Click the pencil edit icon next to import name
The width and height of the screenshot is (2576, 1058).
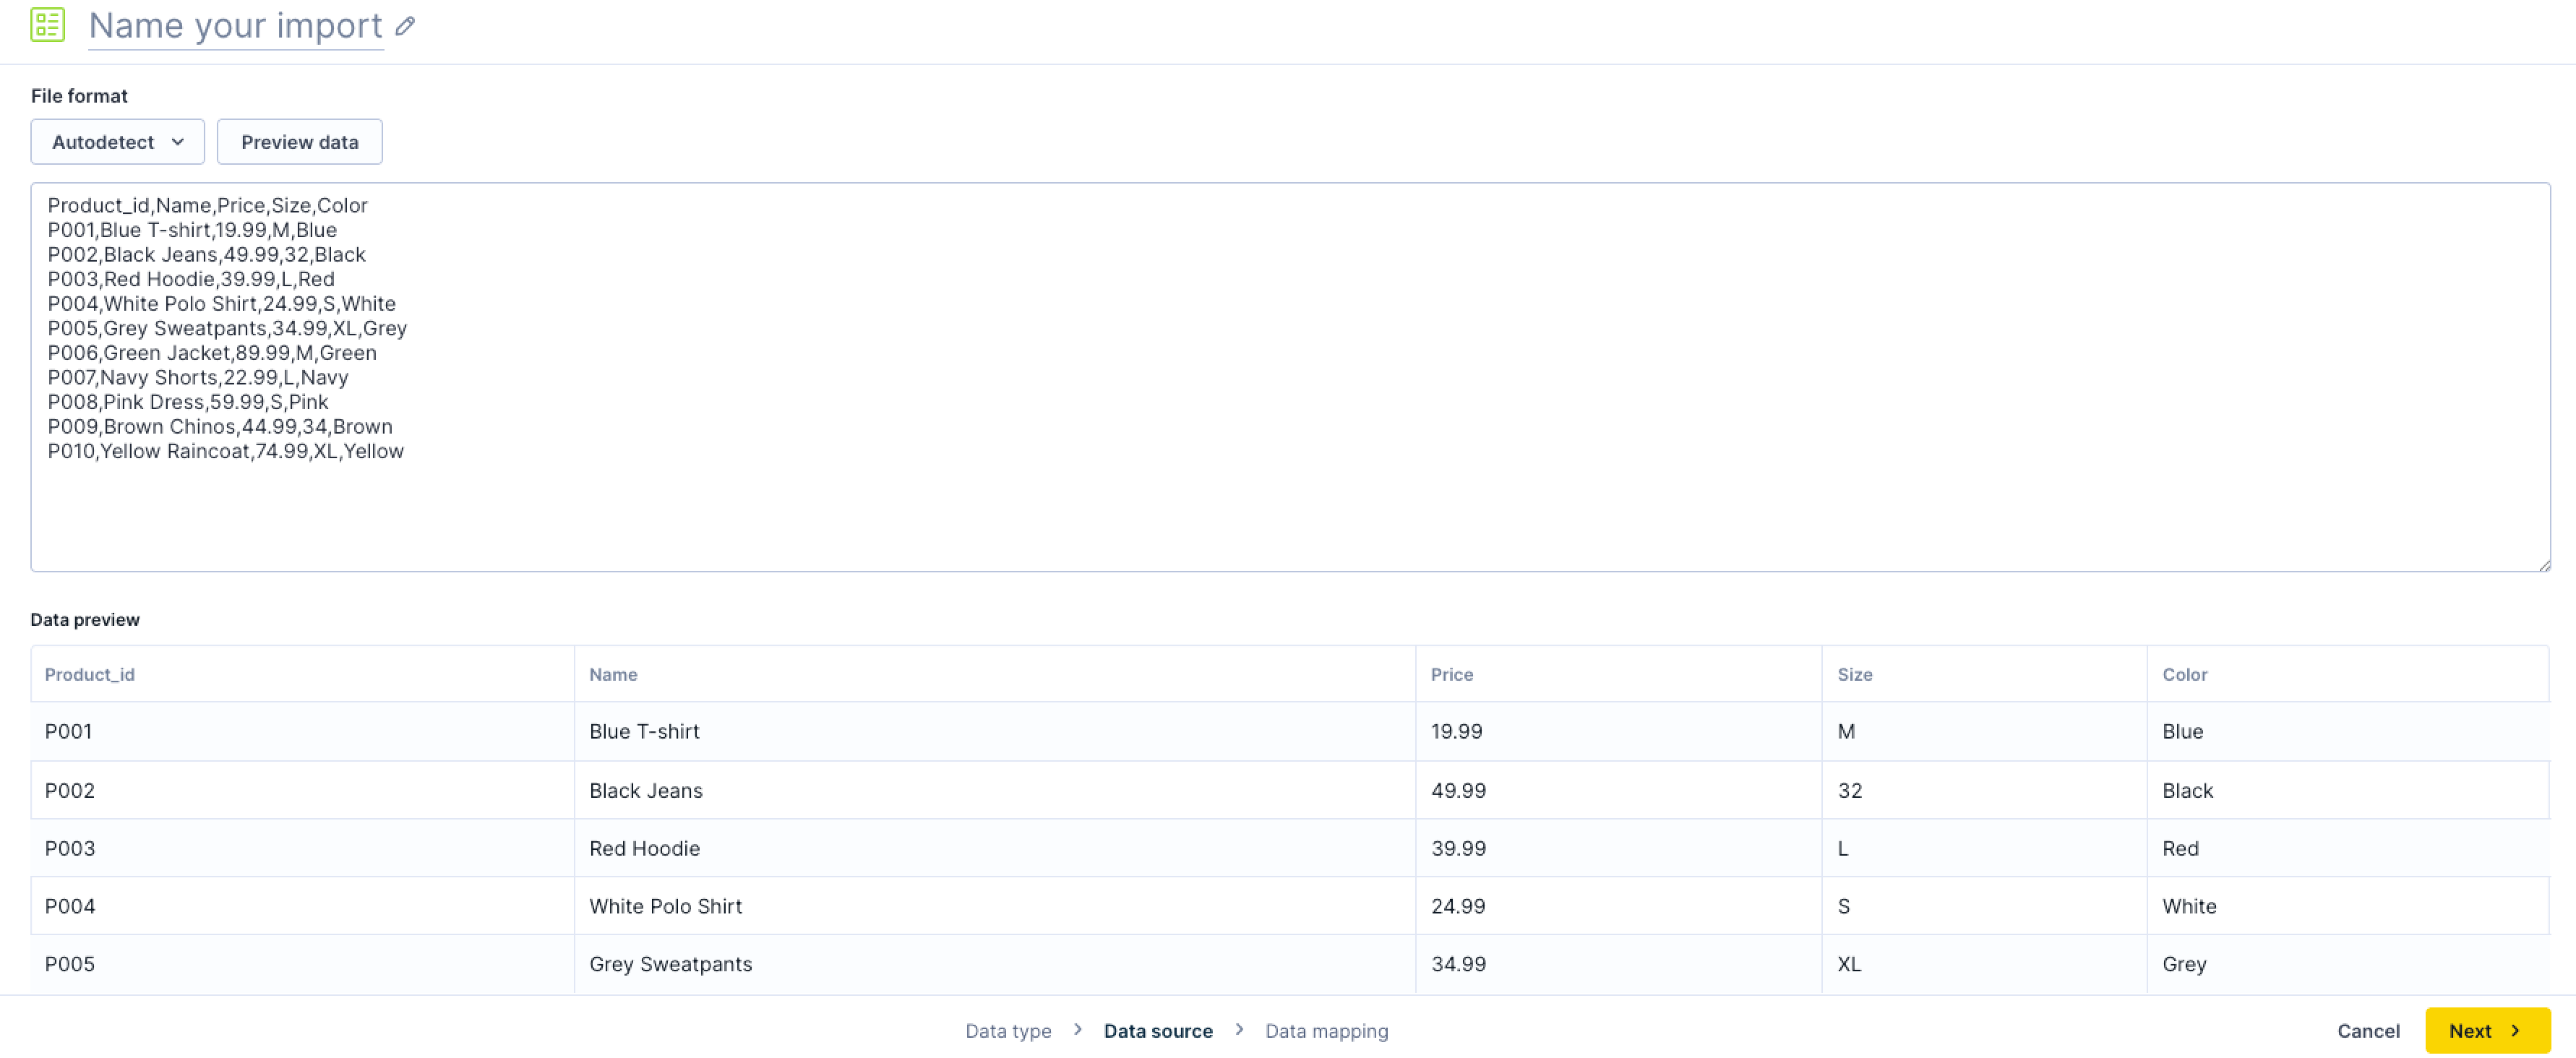click(x=405, y=26)
